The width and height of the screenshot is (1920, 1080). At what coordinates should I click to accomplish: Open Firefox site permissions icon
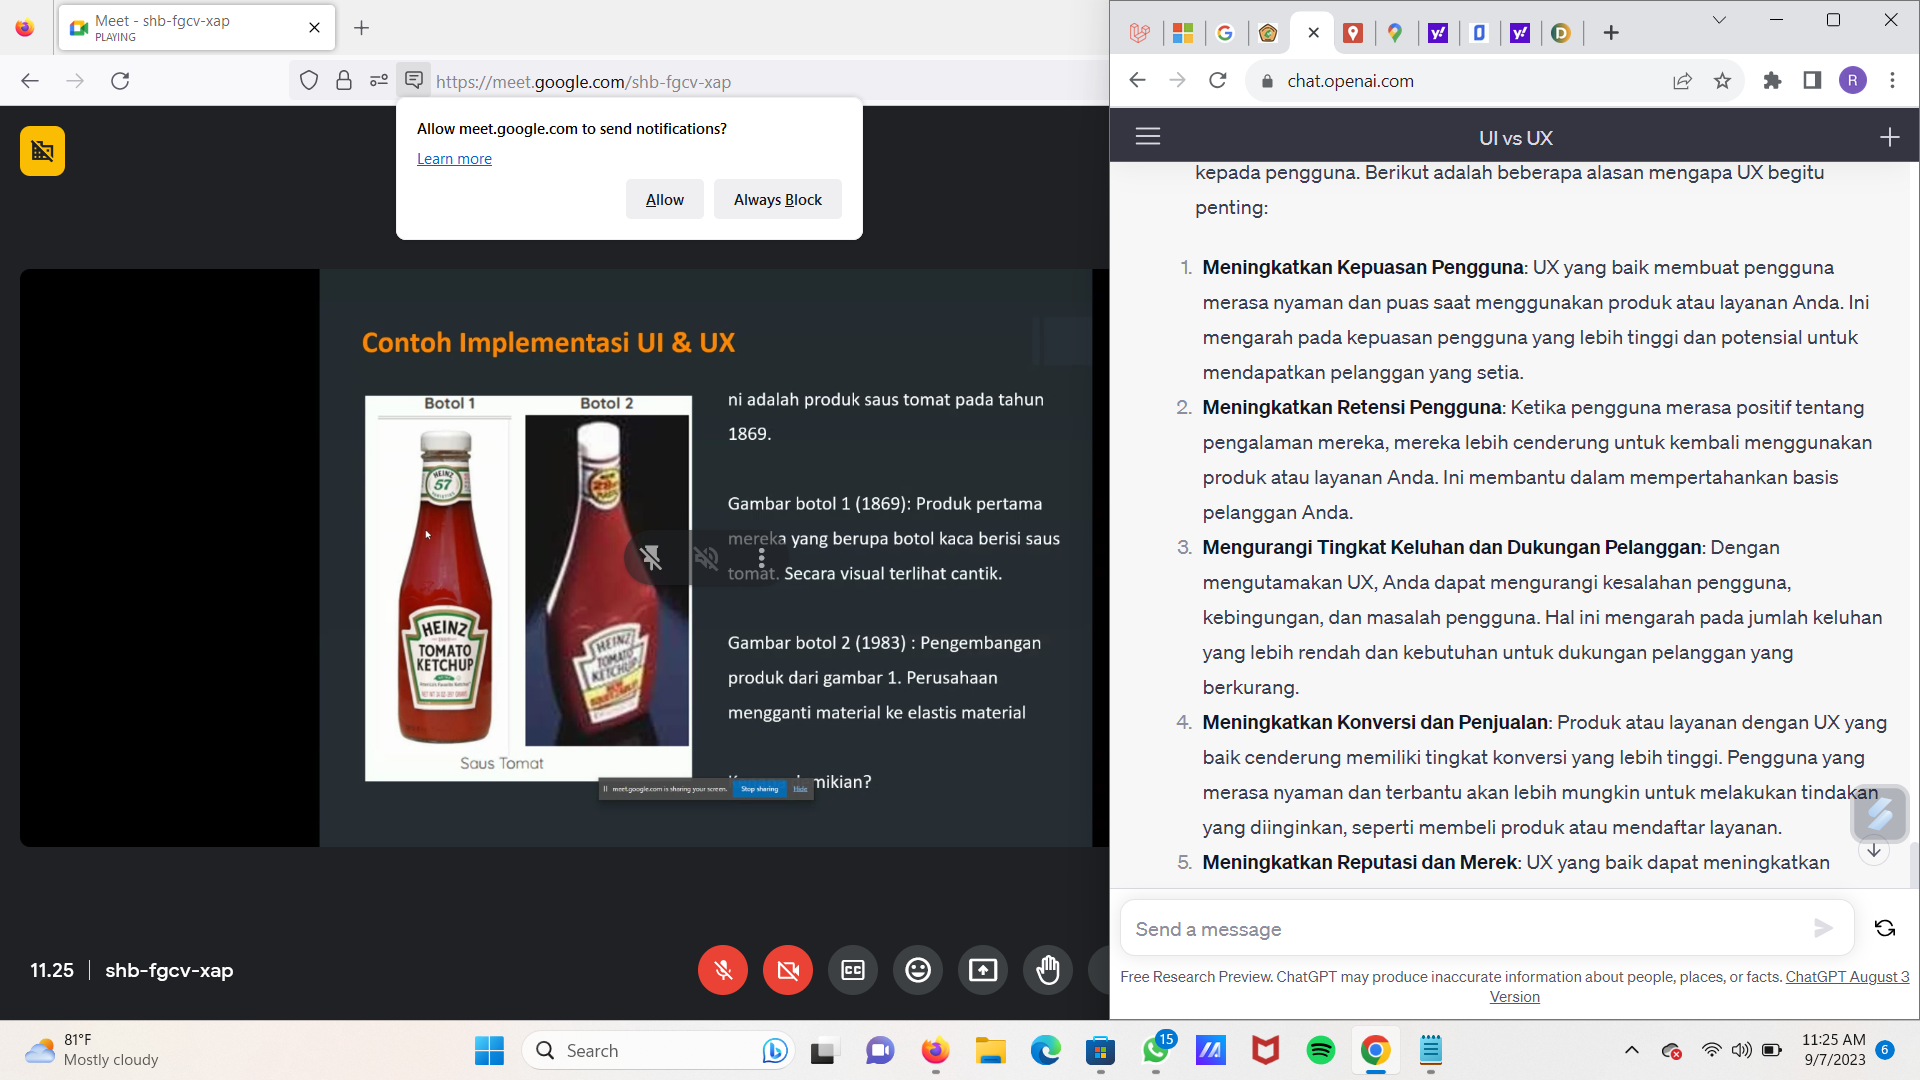[379, 81]
